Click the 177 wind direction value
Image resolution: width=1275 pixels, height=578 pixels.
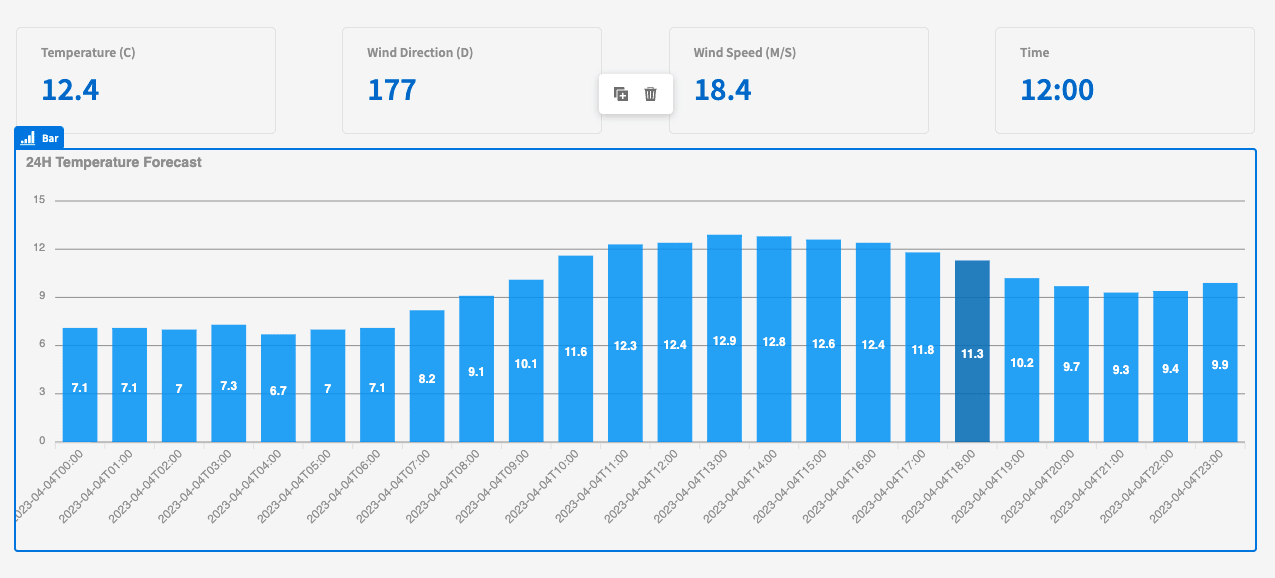(x=392, y=90)
